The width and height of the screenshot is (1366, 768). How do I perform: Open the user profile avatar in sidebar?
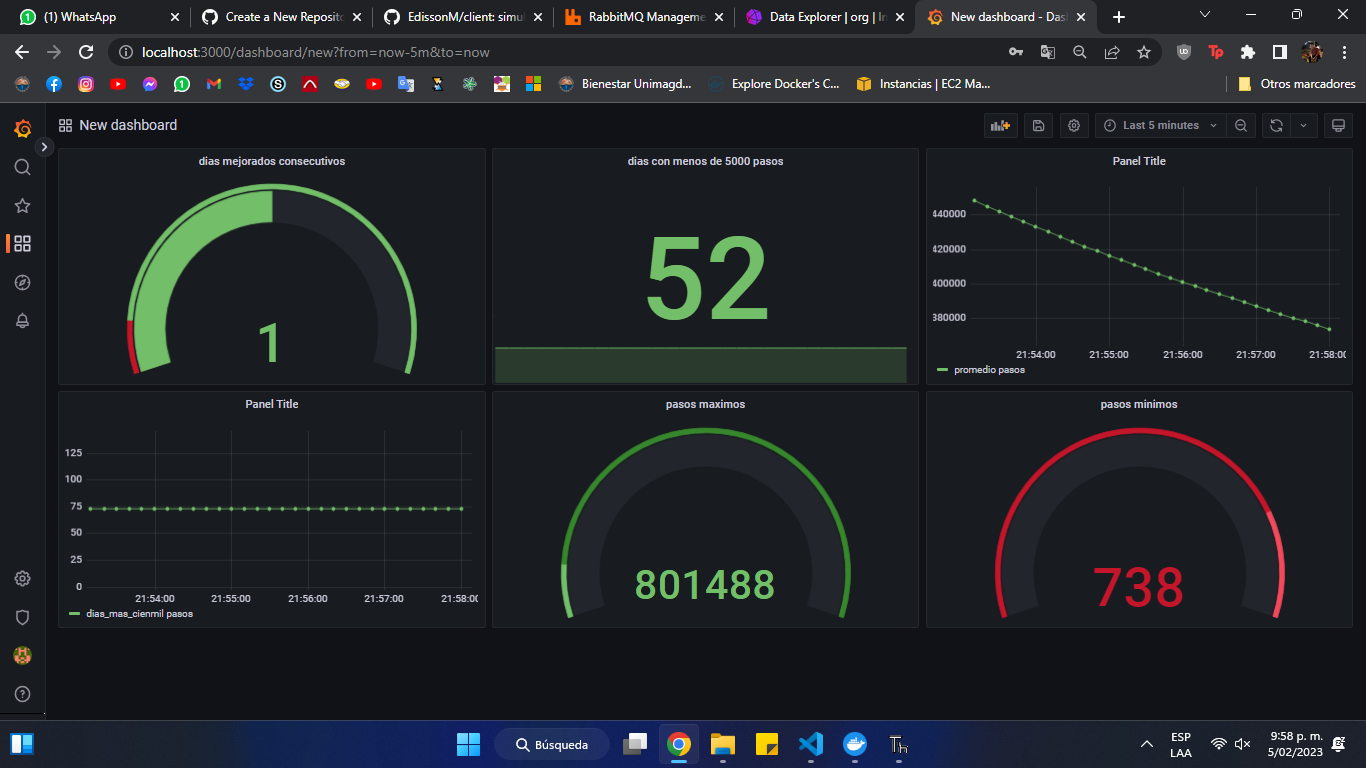[x=22, y=656]
